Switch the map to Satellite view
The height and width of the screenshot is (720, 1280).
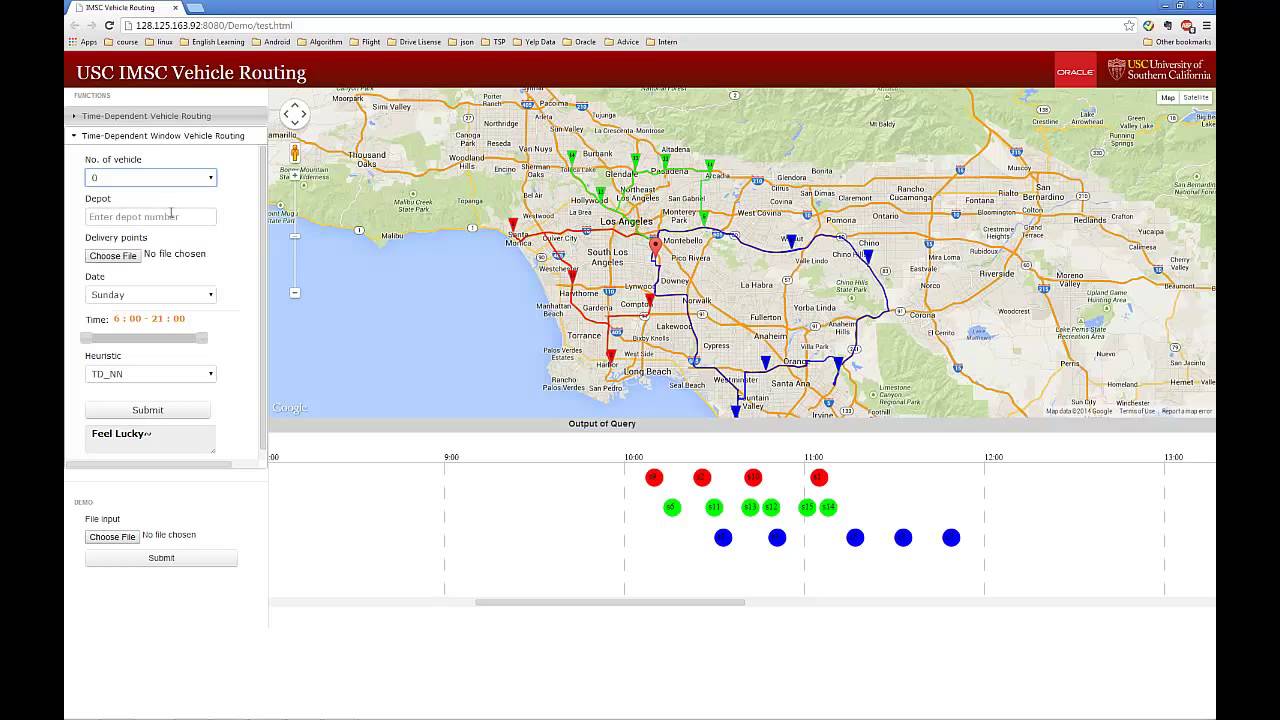[1195, 98]
